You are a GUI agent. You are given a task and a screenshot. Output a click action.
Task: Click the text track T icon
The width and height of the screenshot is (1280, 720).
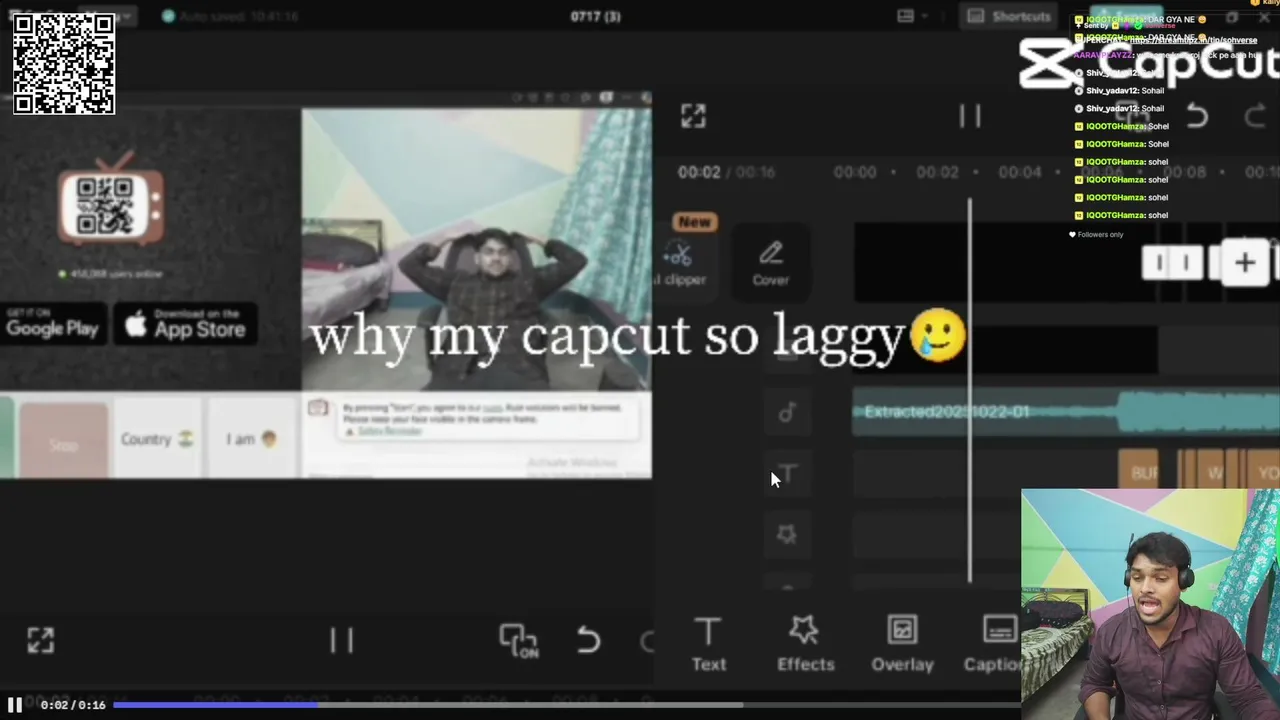click(787, 474)
